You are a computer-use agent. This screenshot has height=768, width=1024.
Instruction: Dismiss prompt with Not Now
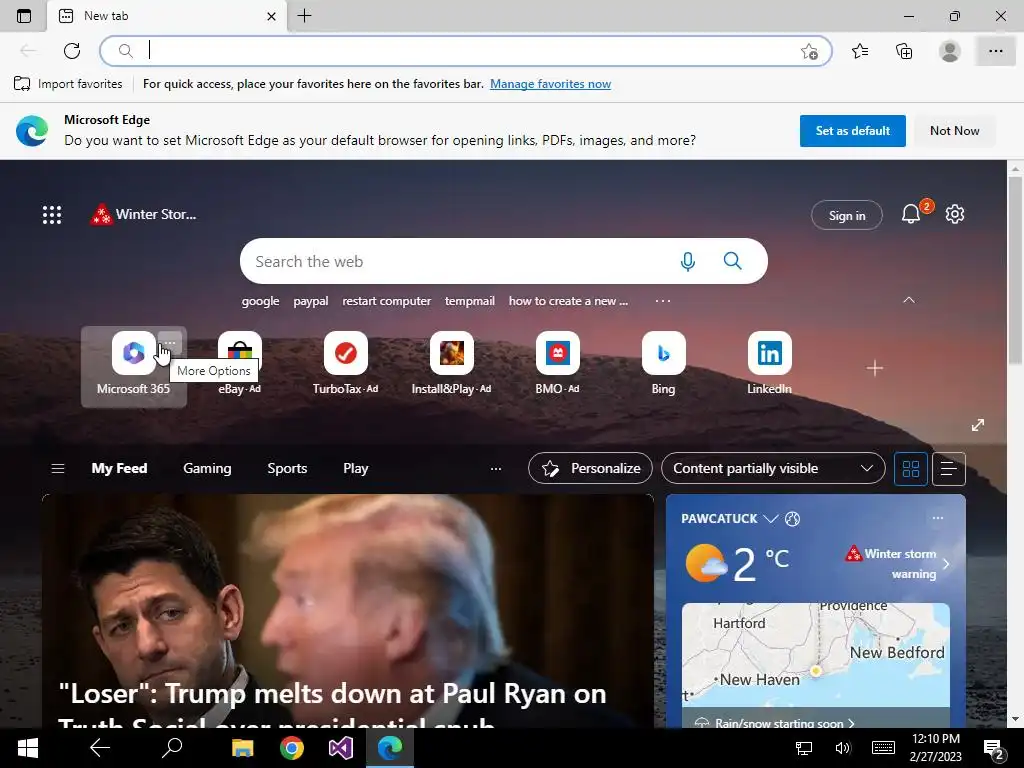pos(954,131)
